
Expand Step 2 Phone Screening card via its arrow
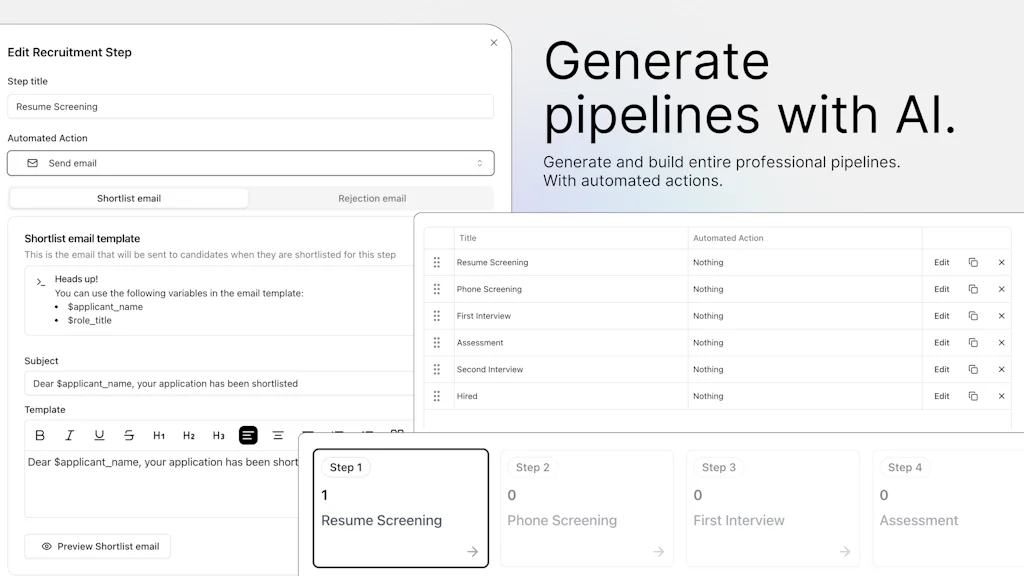coord(658,551)
